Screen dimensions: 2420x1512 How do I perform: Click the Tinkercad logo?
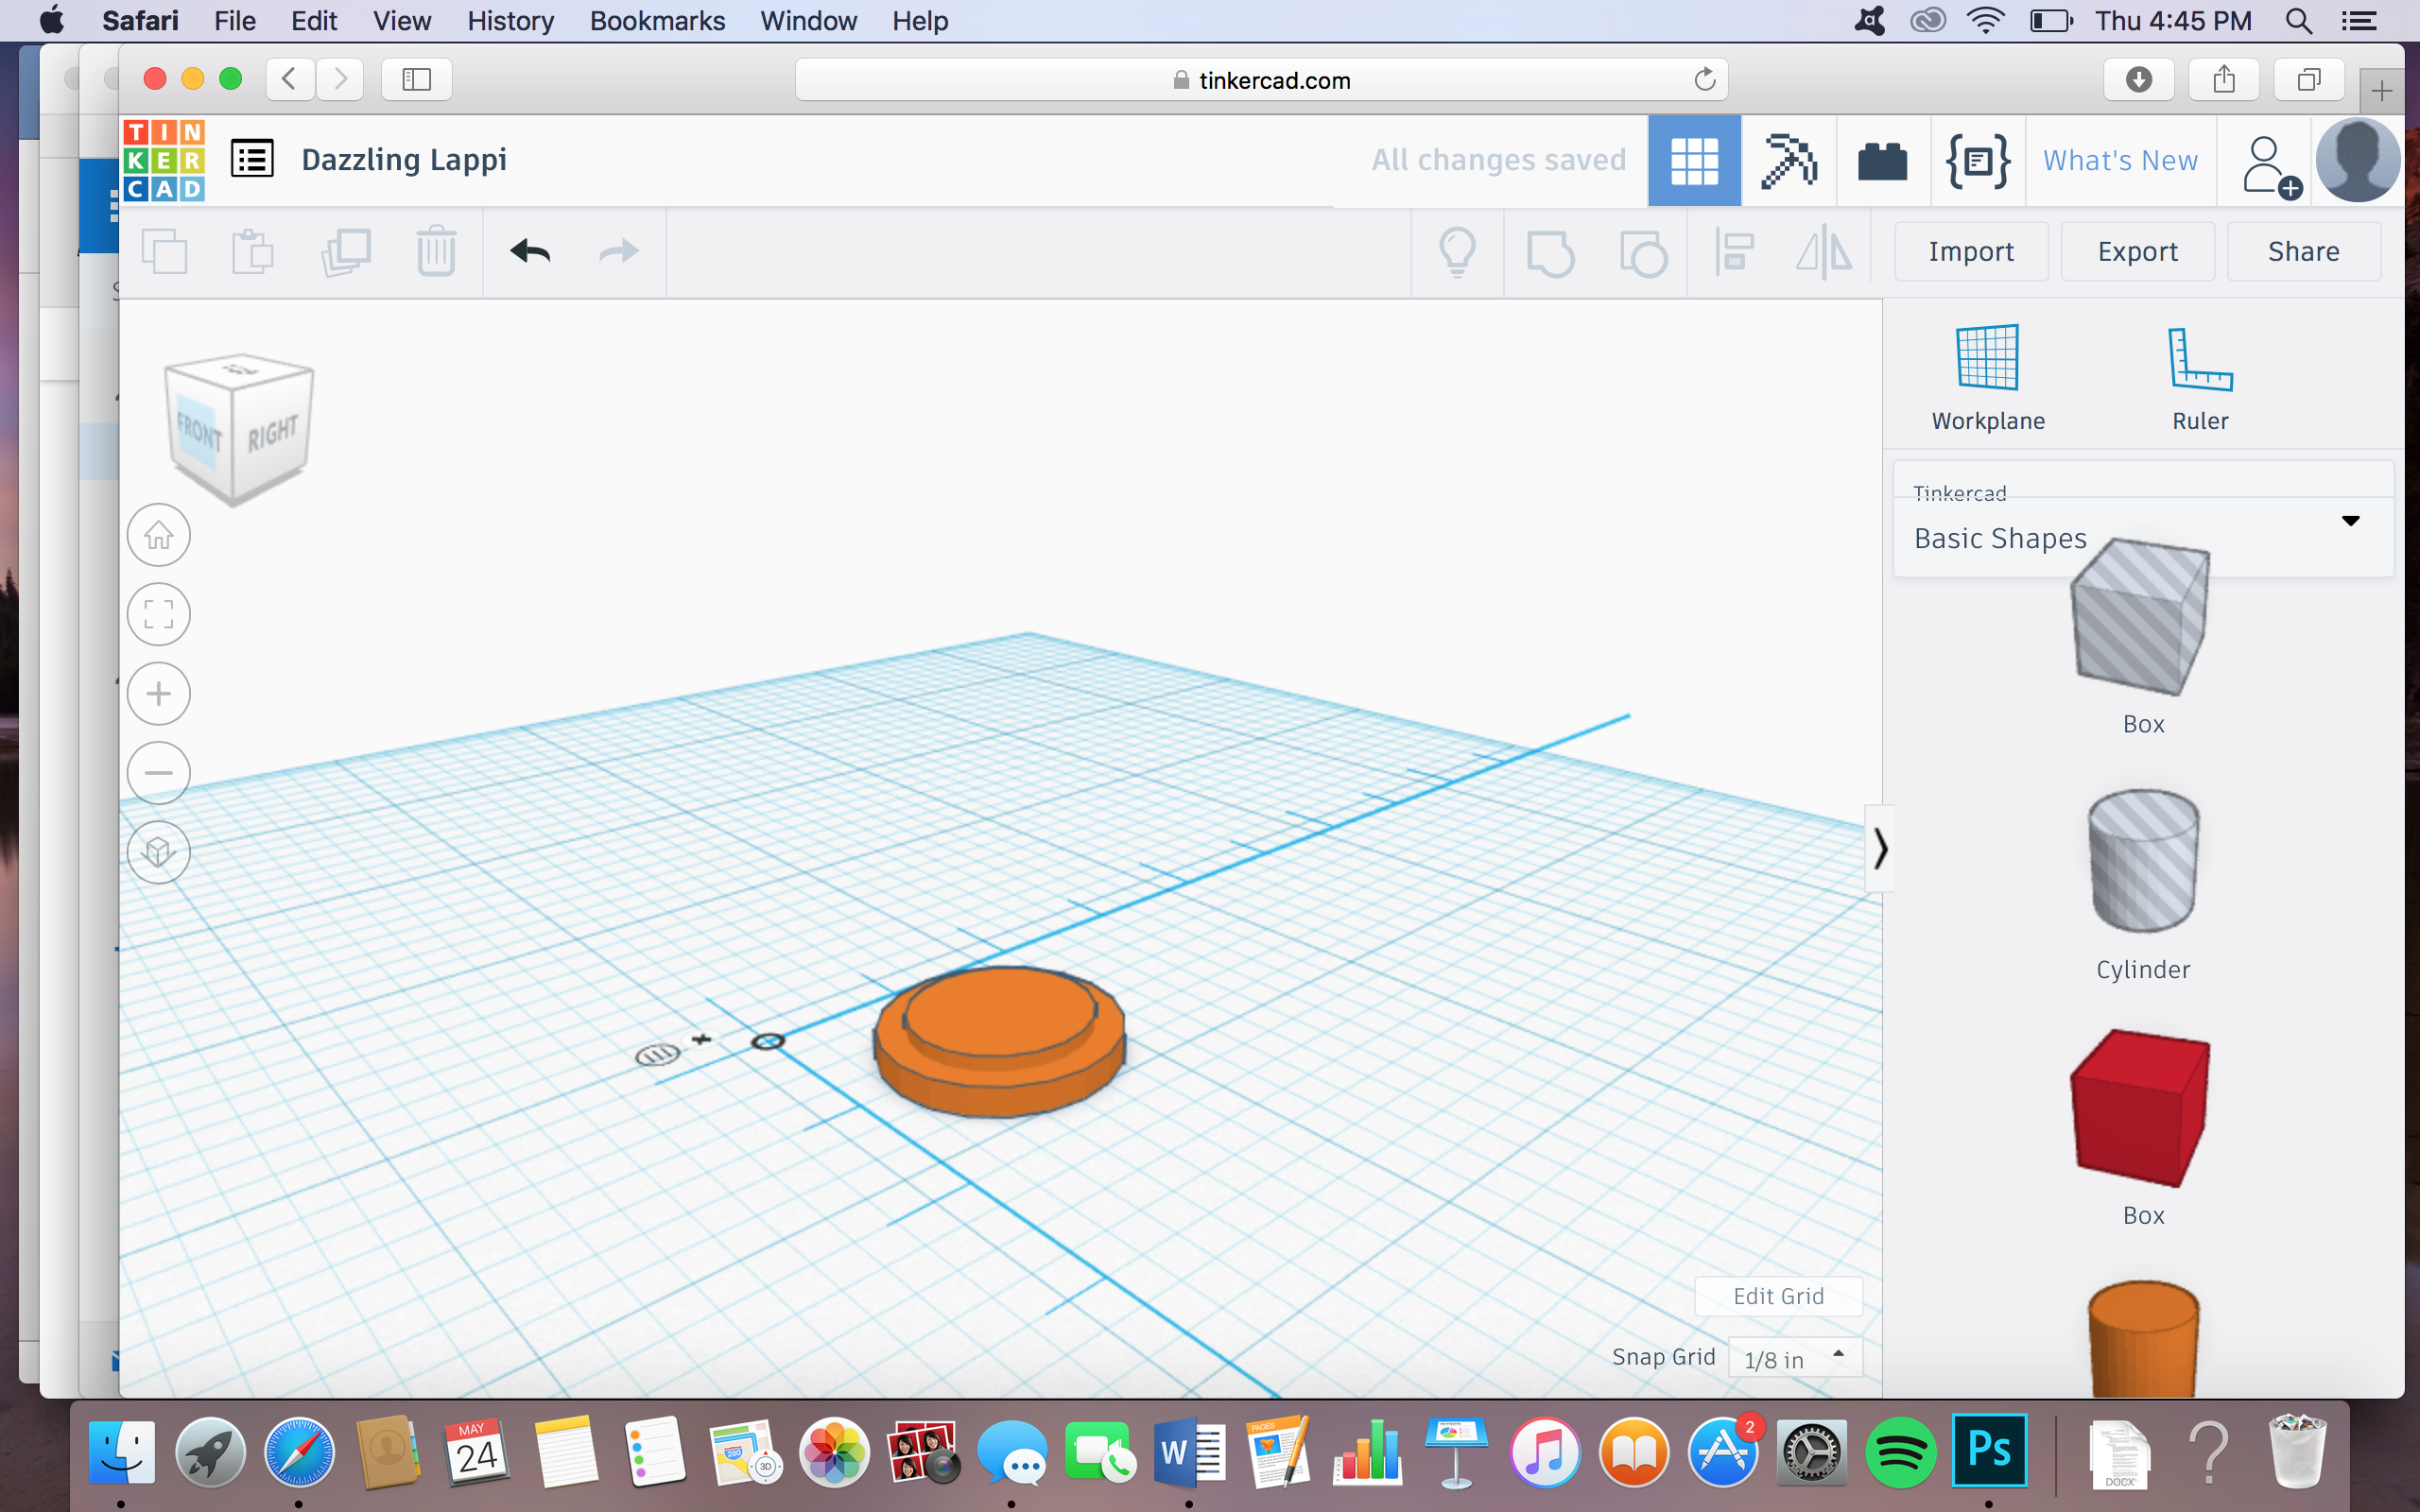(x=164, y=160)
